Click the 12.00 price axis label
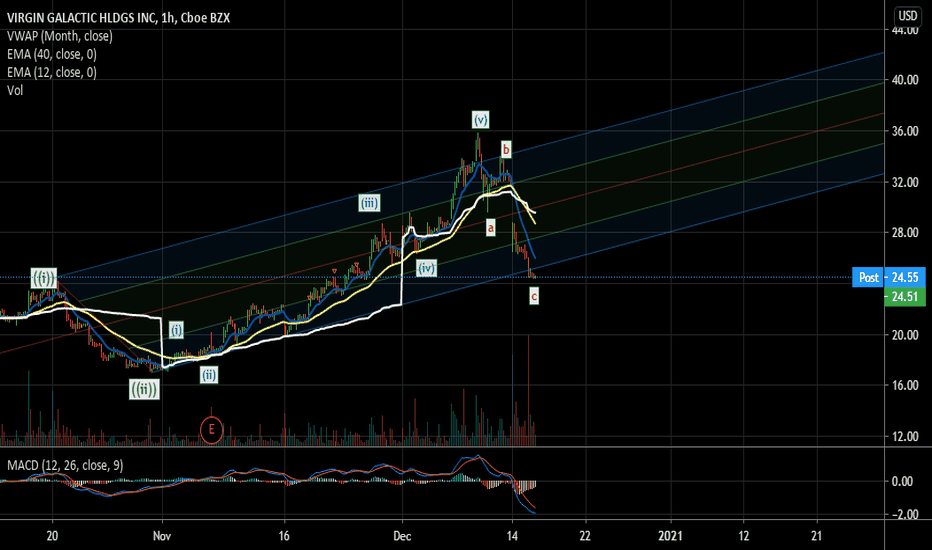 [905, 436]
